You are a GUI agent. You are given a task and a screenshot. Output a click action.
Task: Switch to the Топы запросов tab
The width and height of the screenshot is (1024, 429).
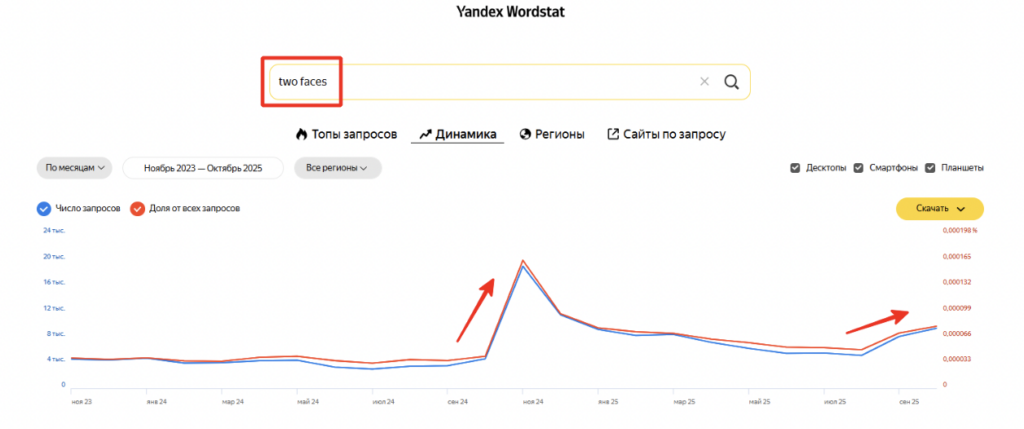pos(347,135)
